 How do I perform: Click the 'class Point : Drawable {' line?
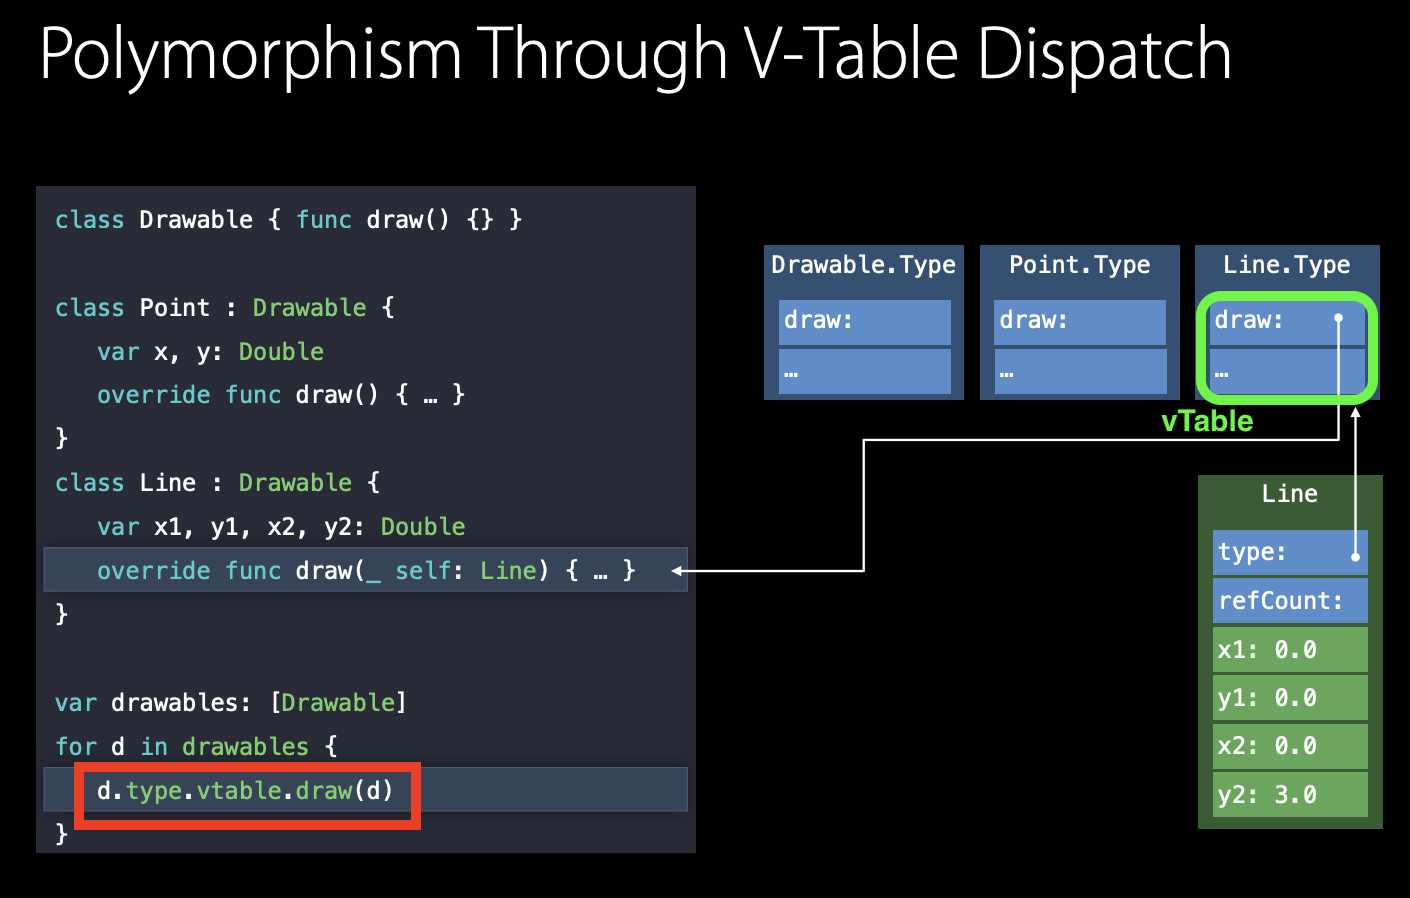click(x=225, y=308)
